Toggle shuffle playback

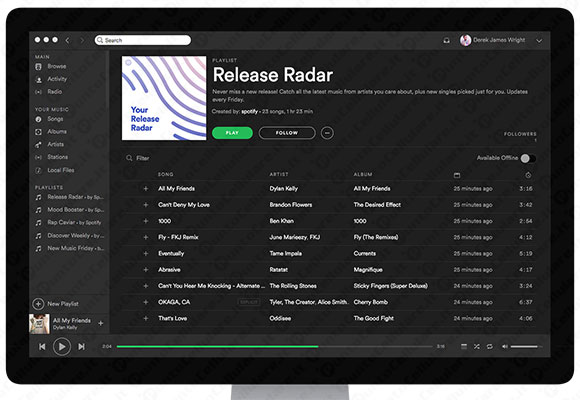click(477, 346)
